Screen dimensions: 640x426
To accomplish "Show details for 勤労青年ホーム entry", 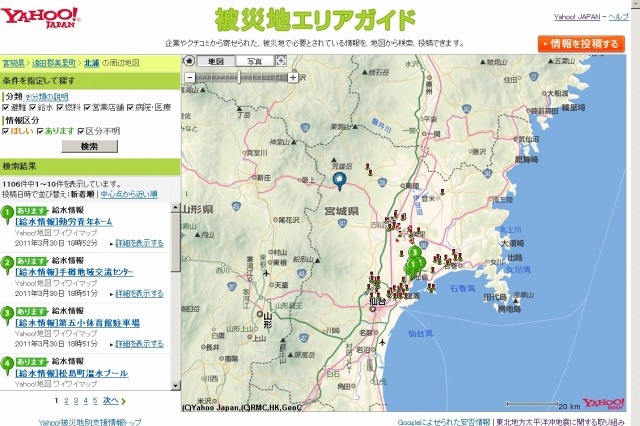I will pyautogui.click(x=140, y=243).
